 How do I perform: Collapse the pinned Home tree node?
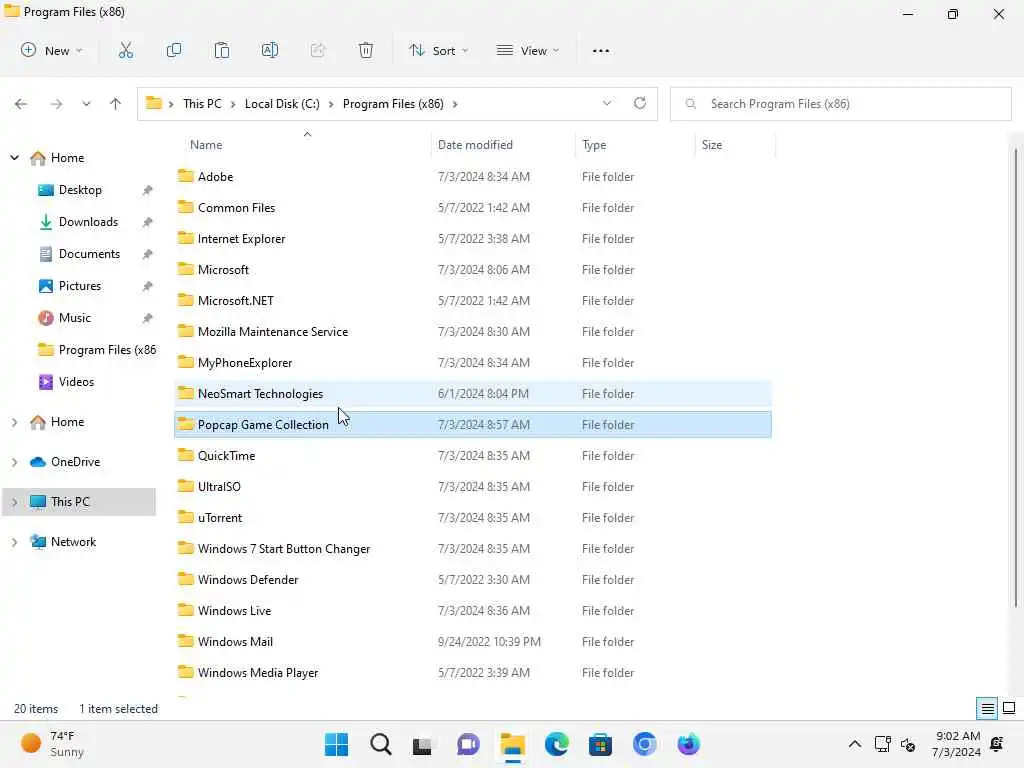[14, 157]
